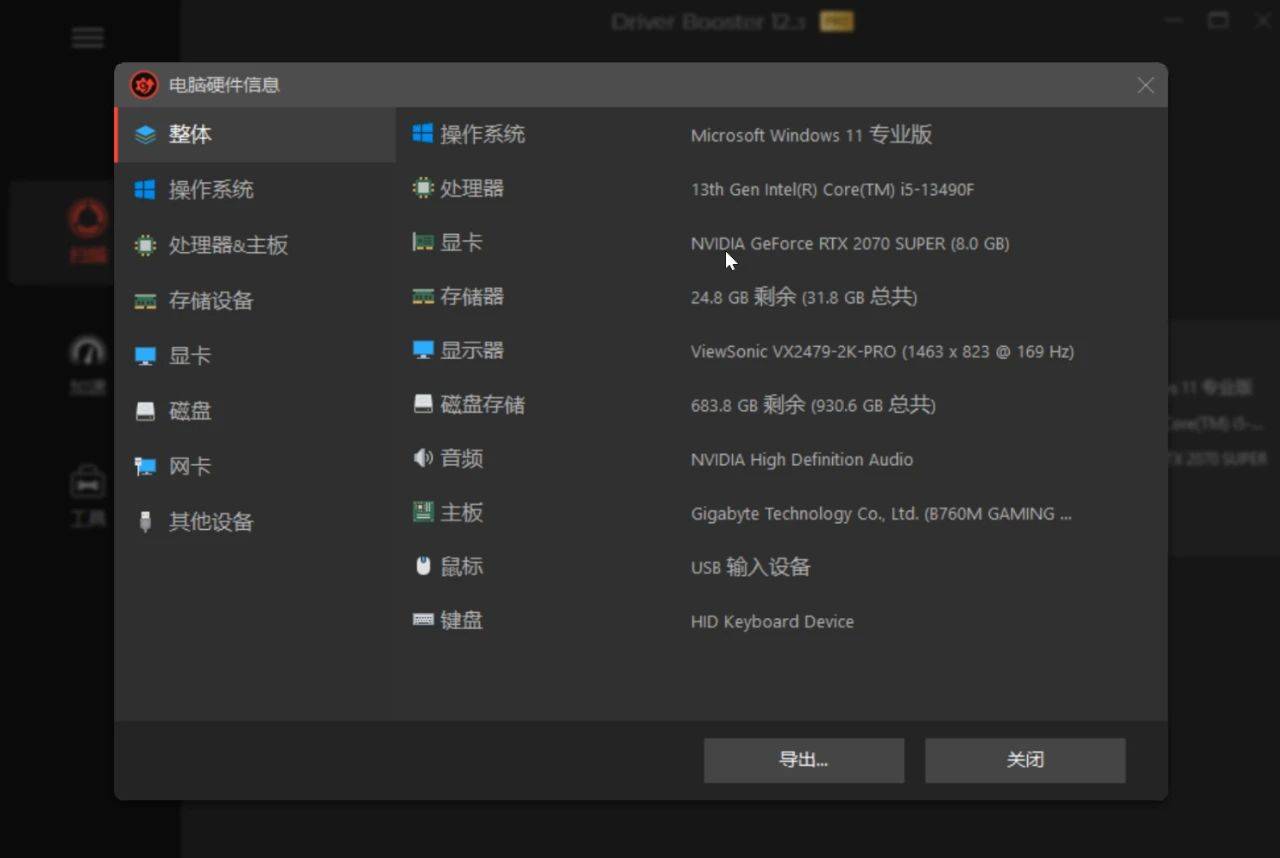1280x858 pixels.
Task: Click the disk icon next to 磁盘存储
Action: [423, 404]
